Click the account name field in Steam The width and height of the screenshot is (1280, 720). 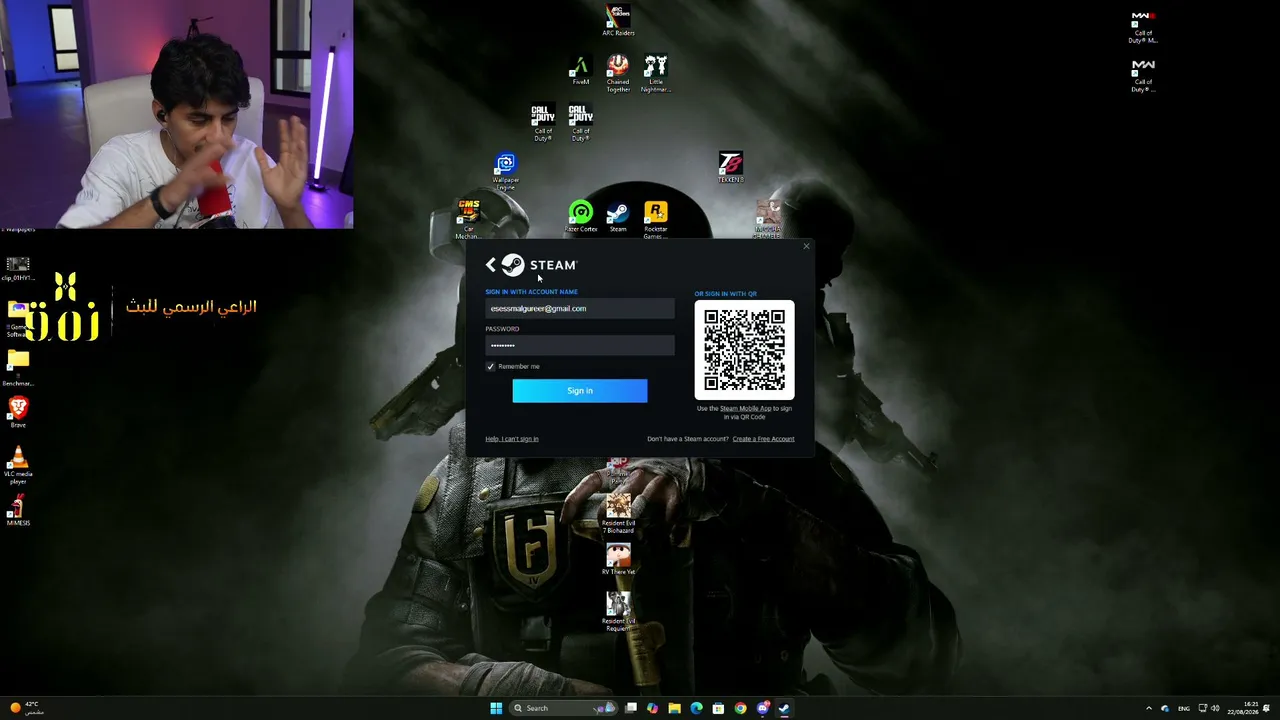point(580,309)
